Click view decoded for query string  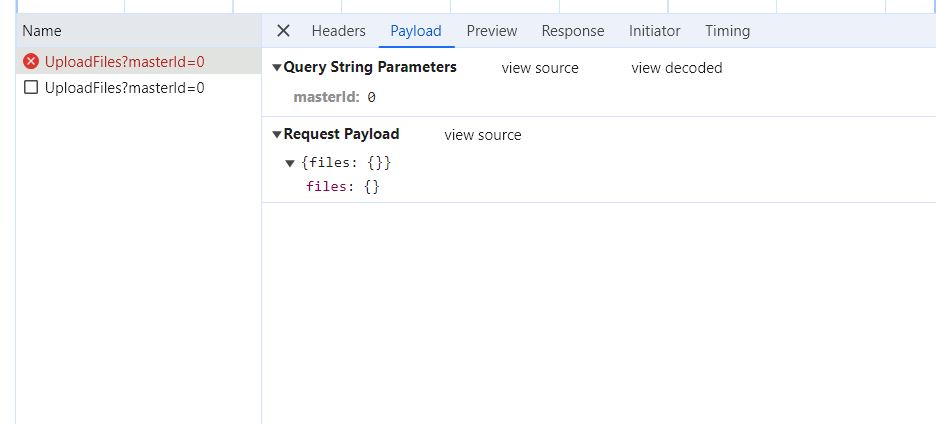tap(676, 68)
